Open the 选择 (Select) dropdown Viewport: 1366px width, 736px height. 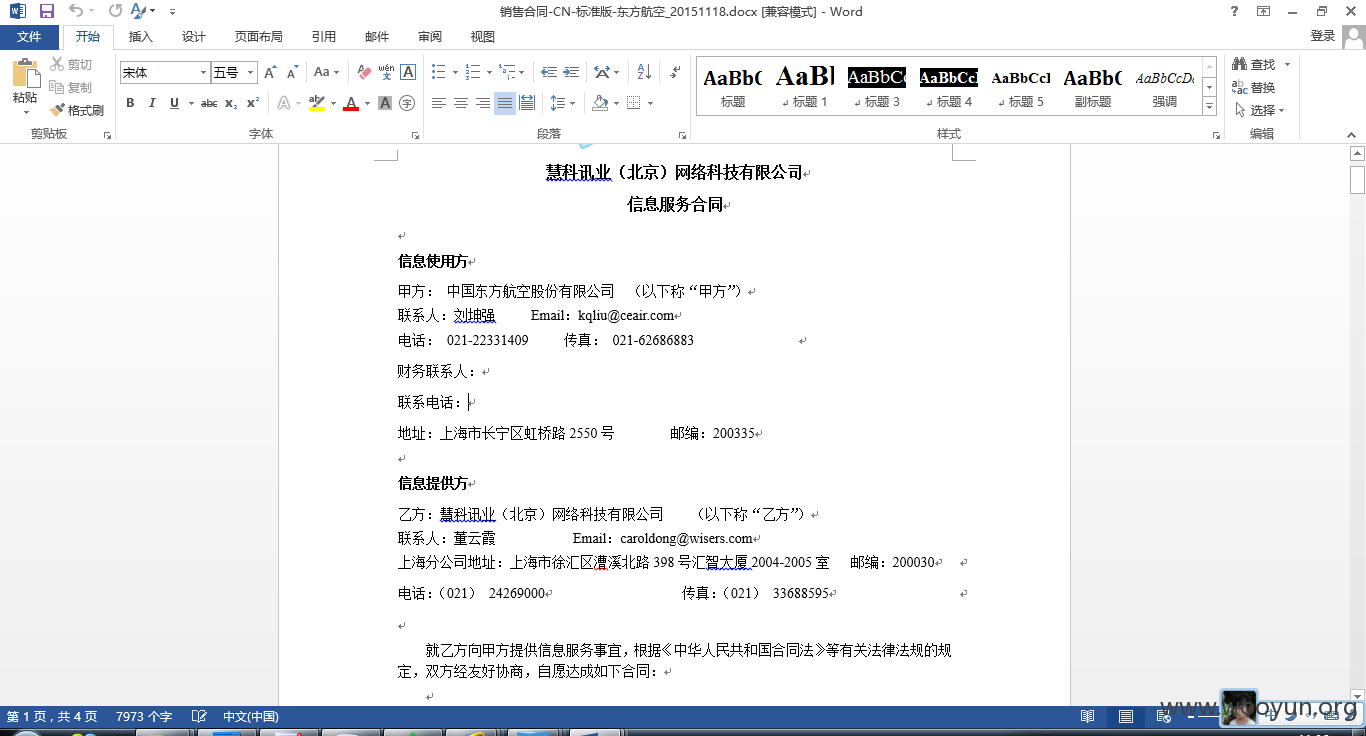click(1260, 110)
